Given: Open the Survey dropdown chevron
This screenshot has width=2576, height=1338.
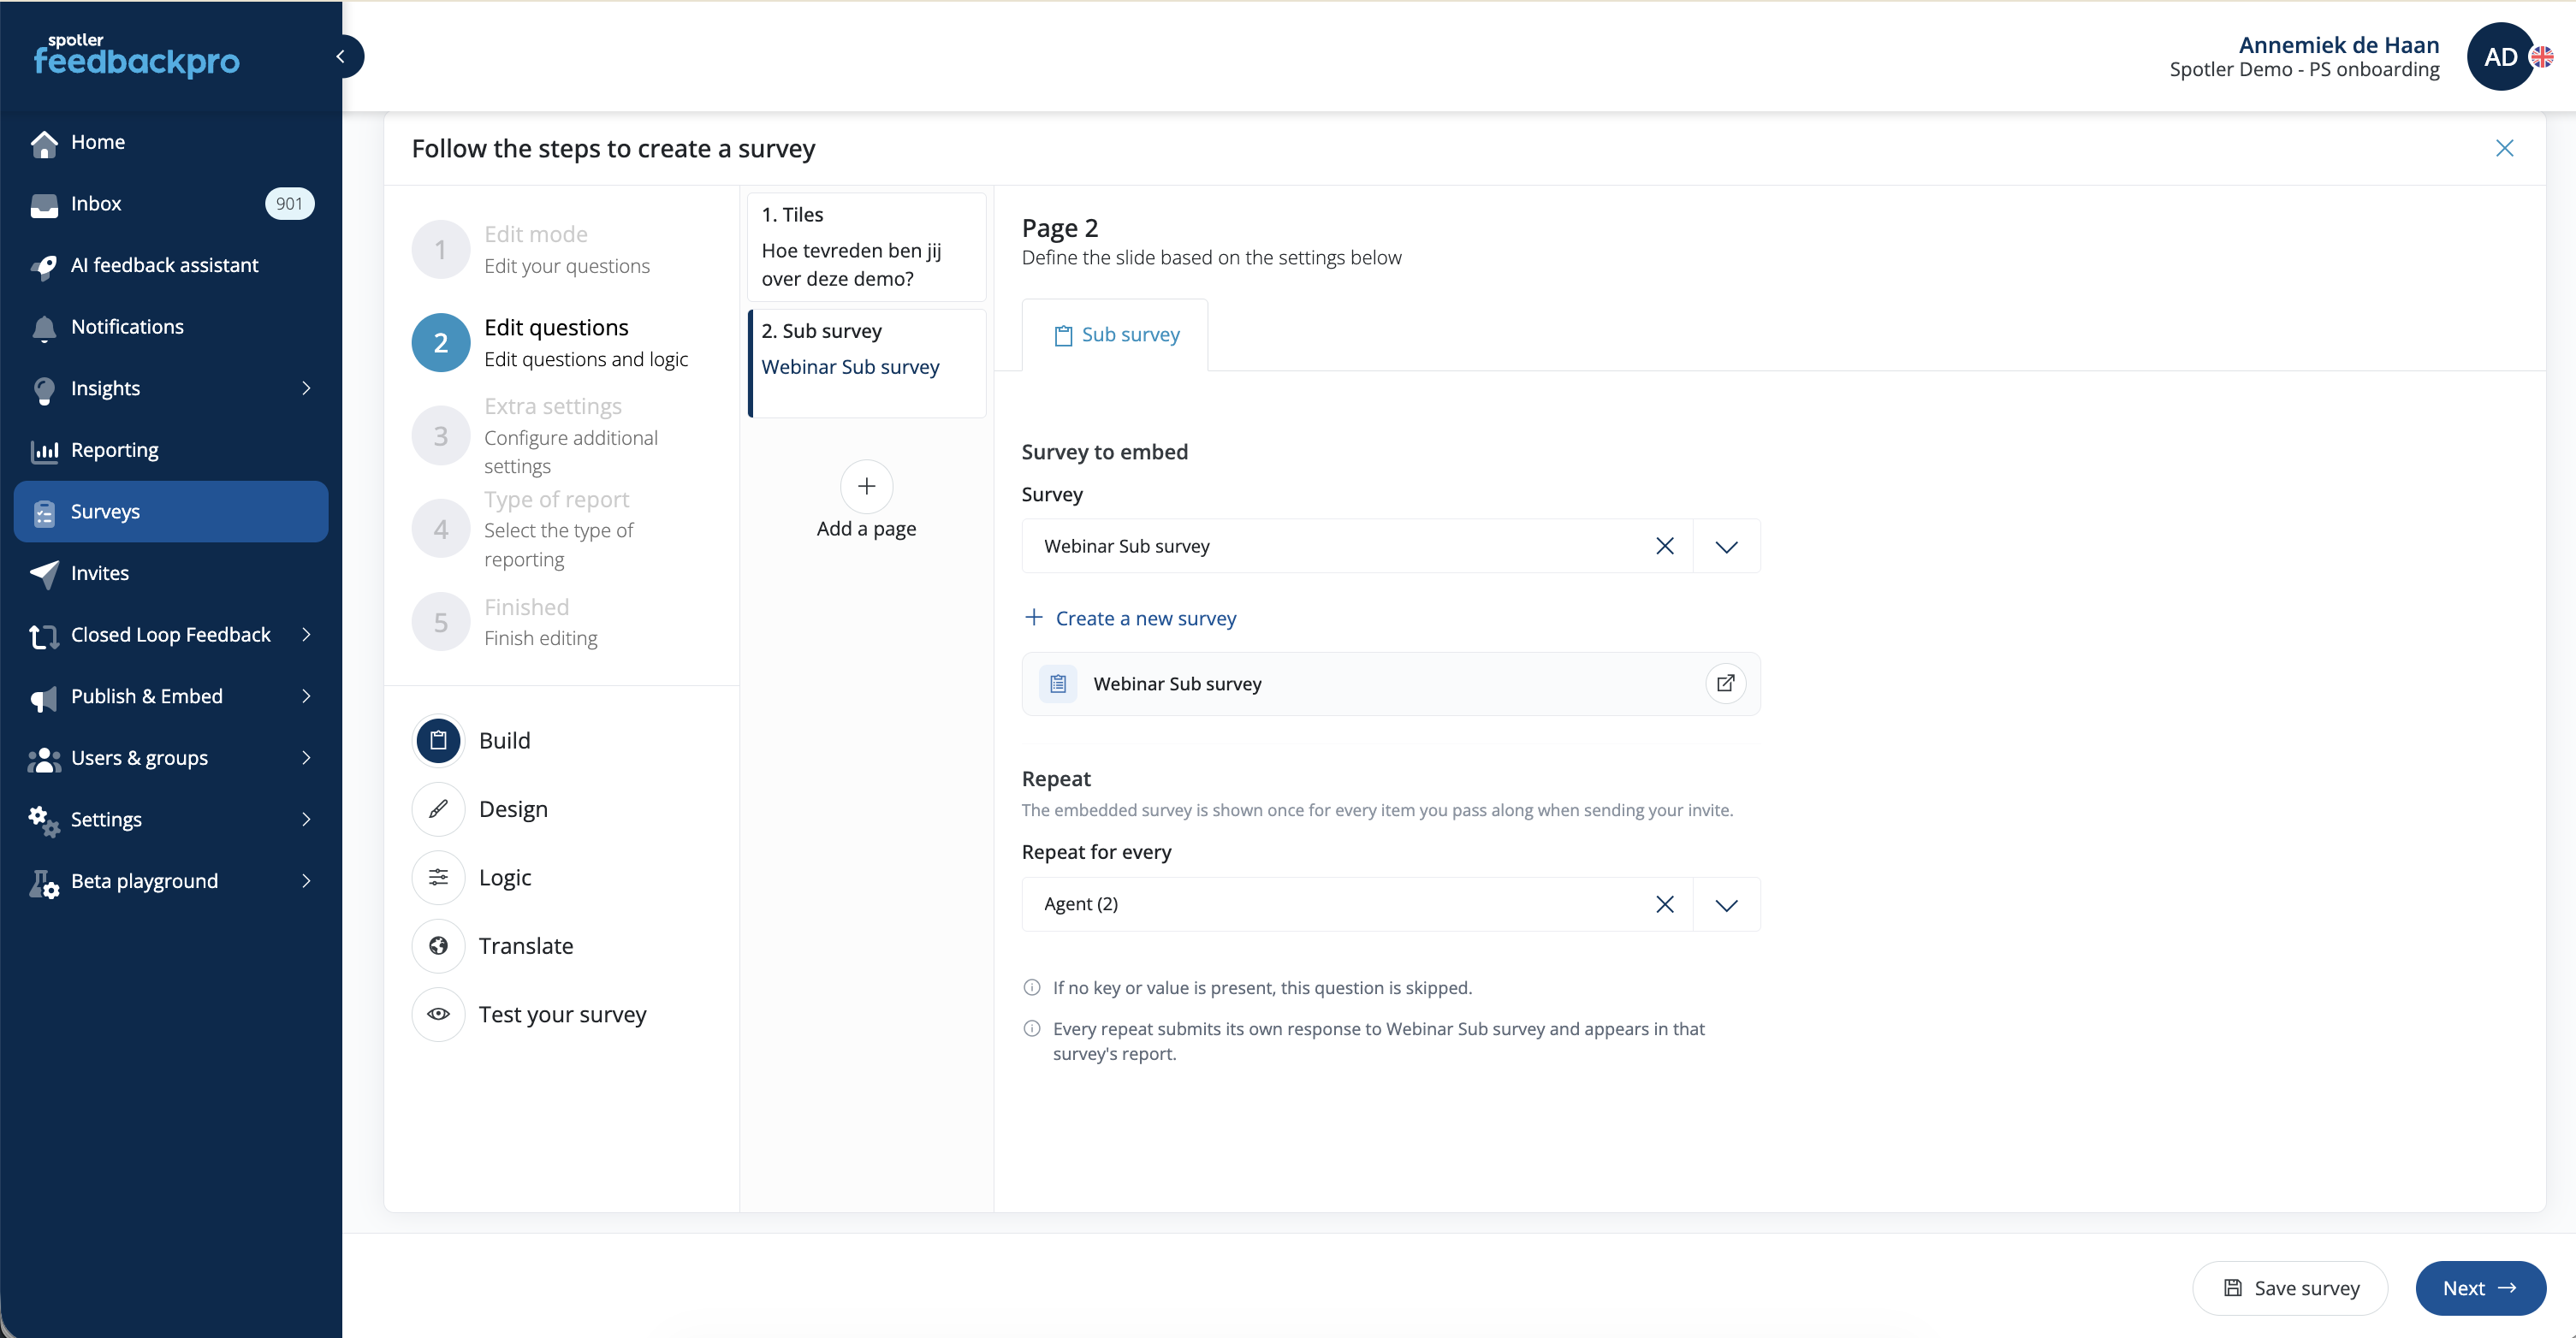Looking at the screenshot, I should point(1727,546).
